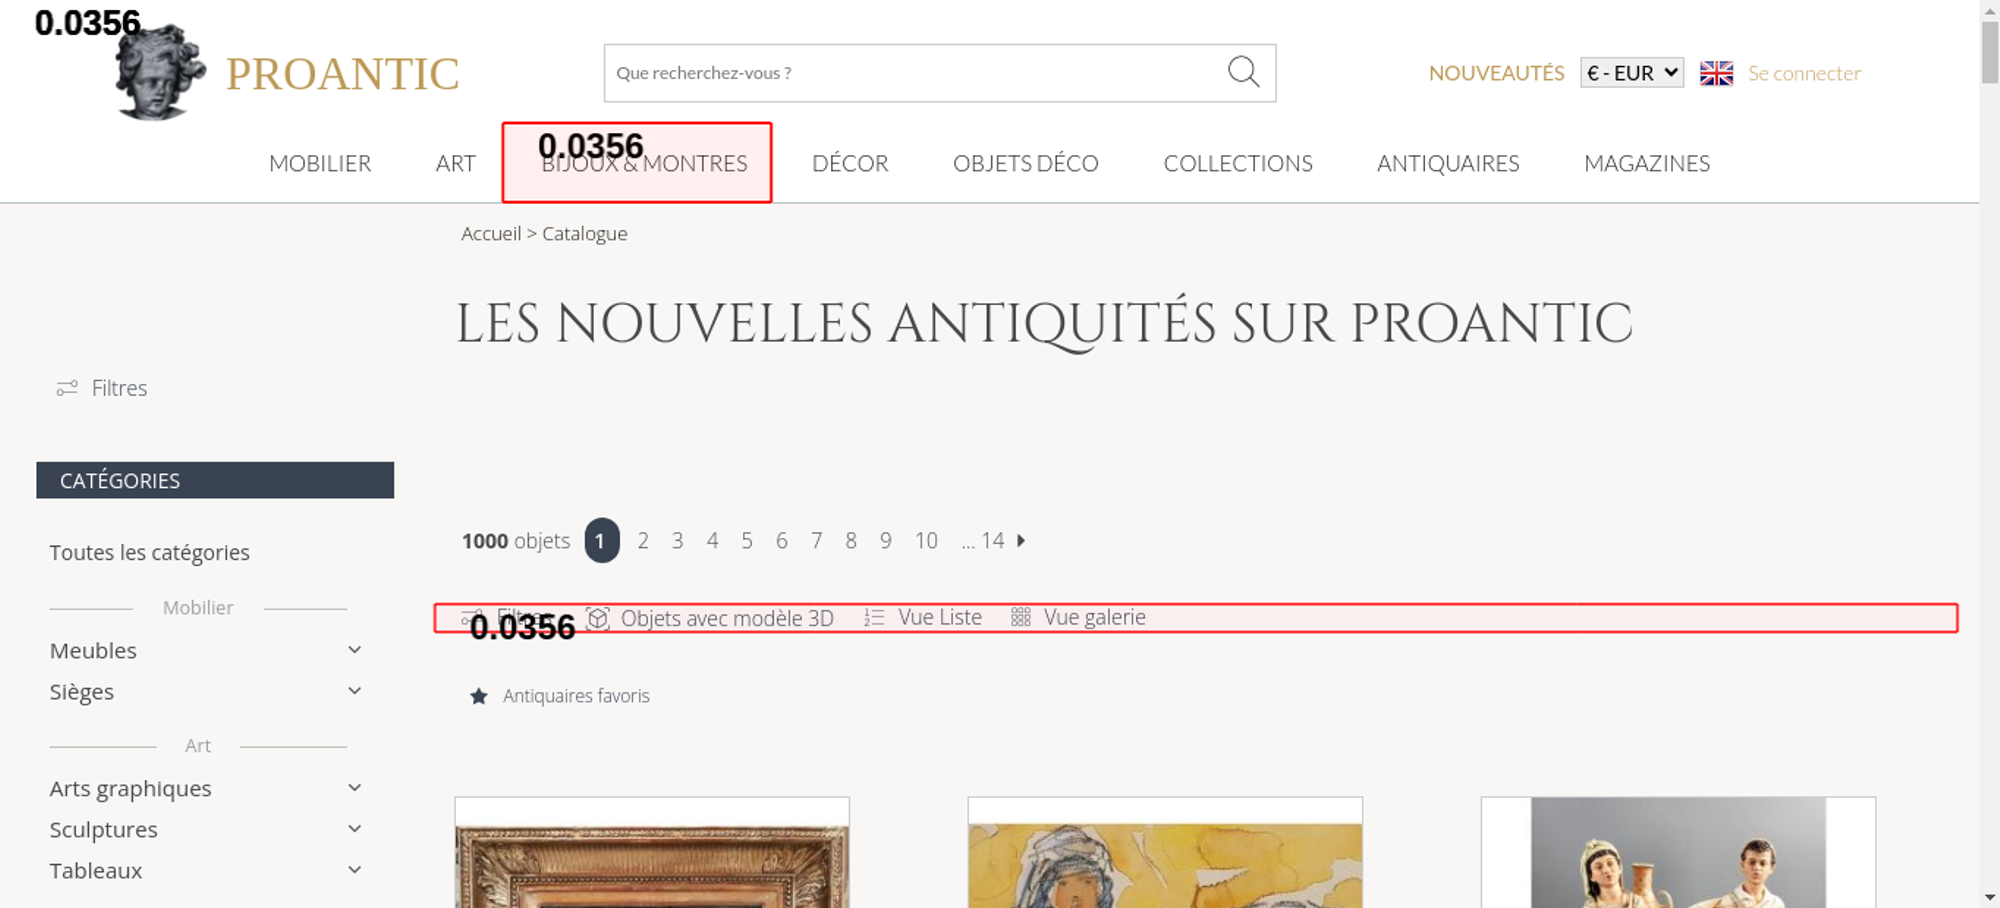Click the 3D model cube icon

pyautogui.click(x=598, y=618)
